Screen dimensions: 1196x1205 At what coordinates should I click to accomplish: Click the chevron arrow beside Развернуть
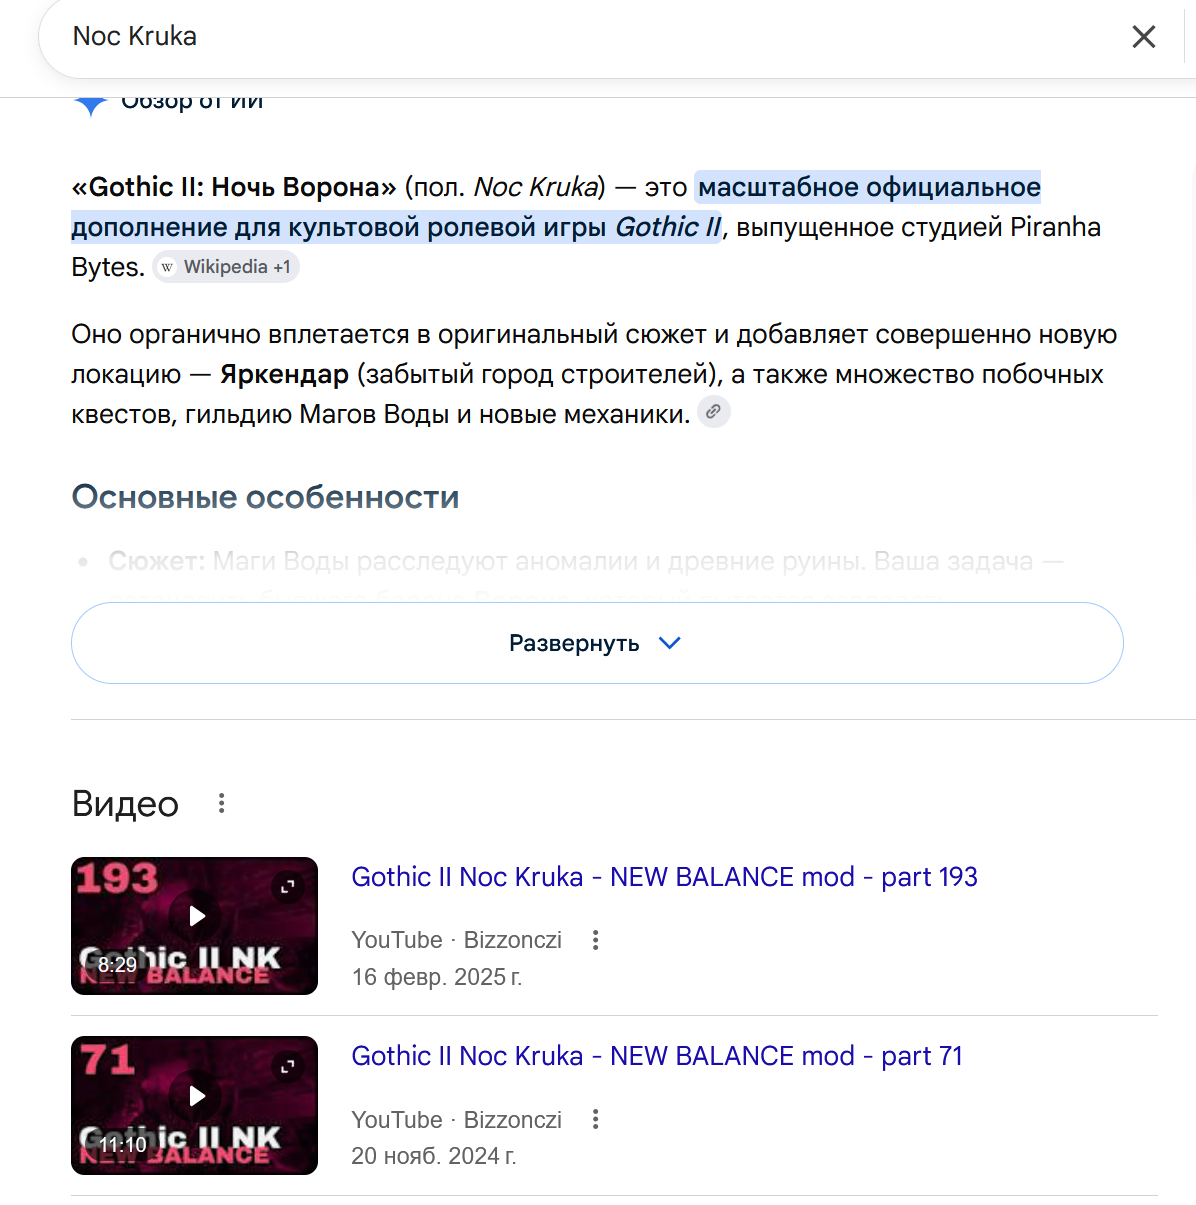tap(670, 643)
